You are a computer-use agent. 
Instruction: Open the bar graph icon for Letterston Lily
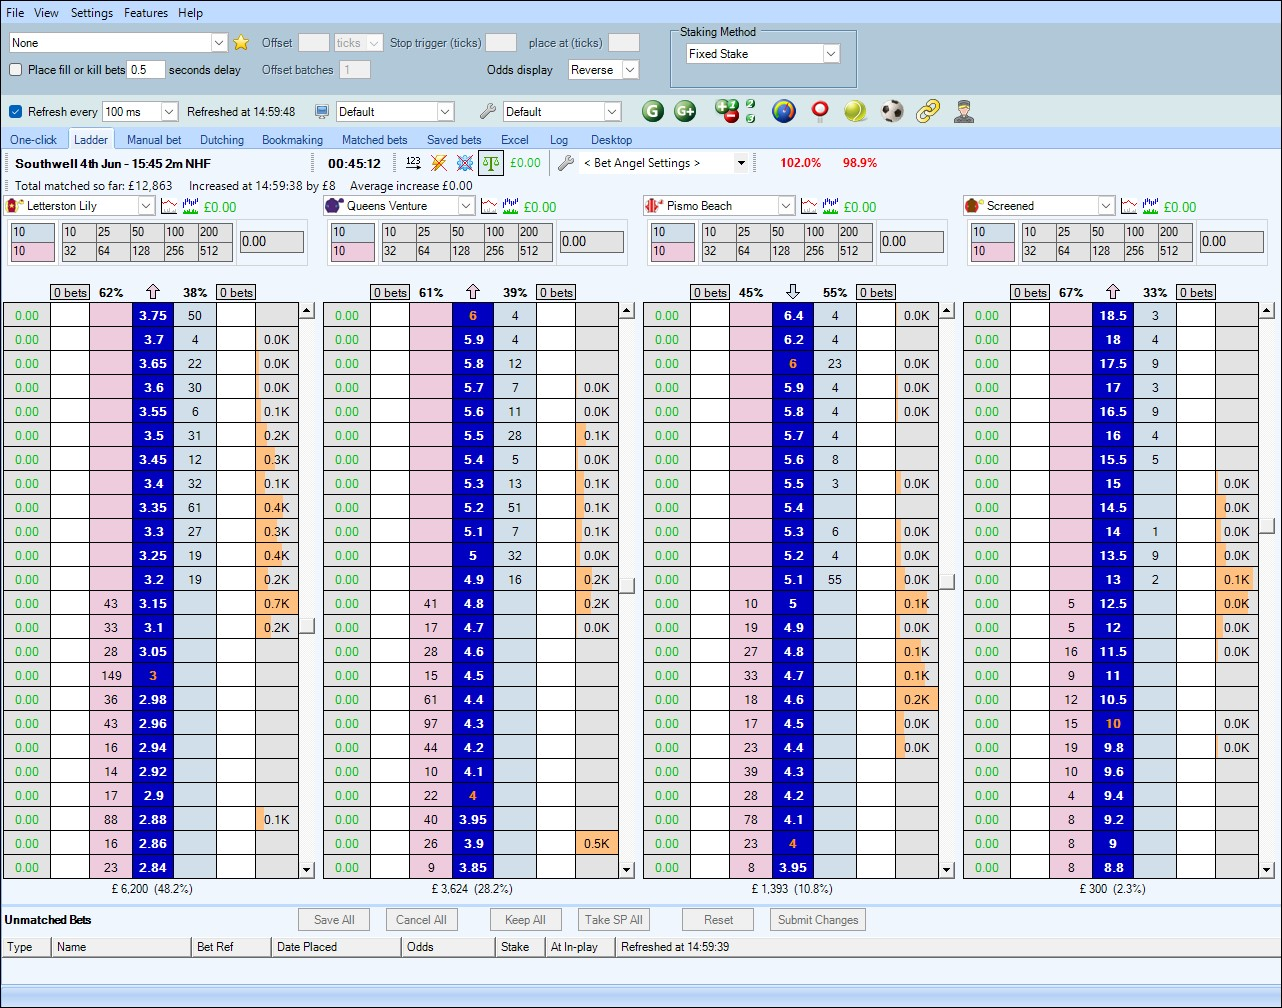coord(190,206)
